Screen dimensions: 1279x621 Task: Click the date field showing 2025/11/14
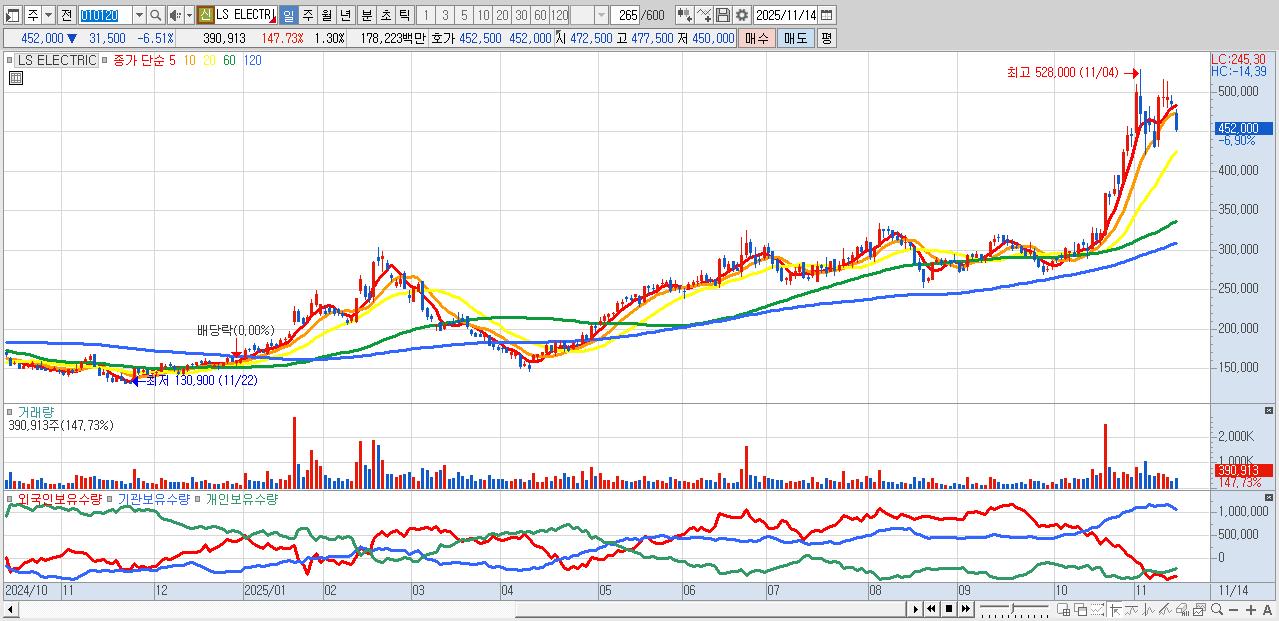(786, 15)
